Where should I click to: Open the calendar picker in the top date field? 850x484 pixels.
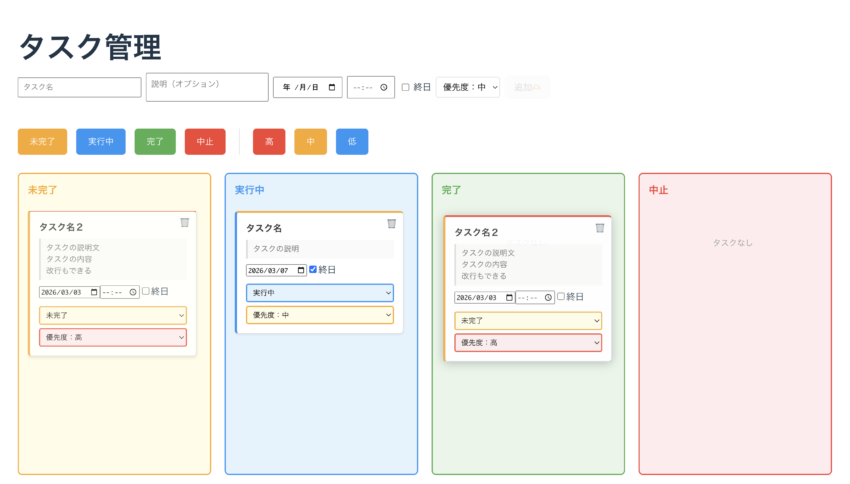pyautogui.click(x=332, y=88)
